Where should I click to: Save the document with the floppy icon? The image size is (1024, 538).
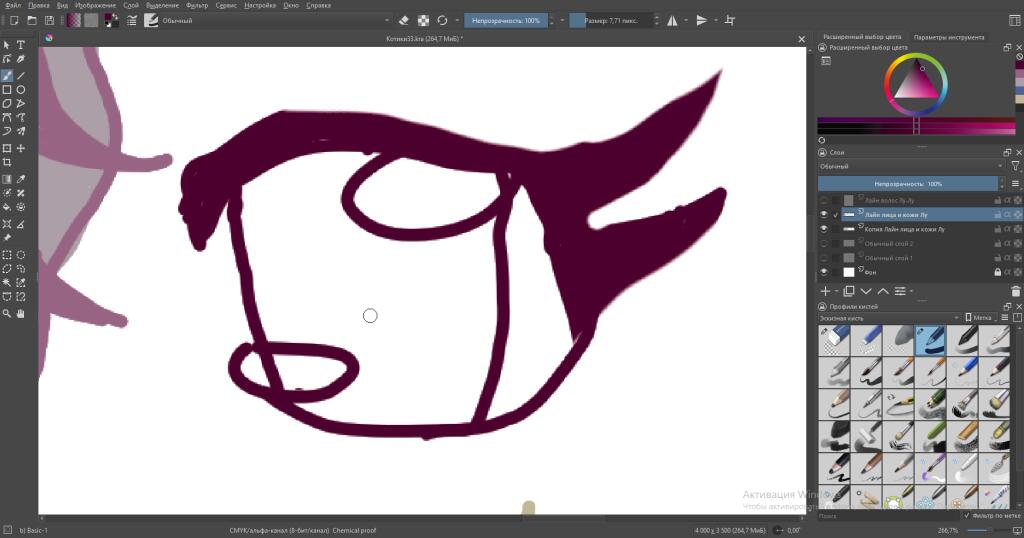[49, 21]
